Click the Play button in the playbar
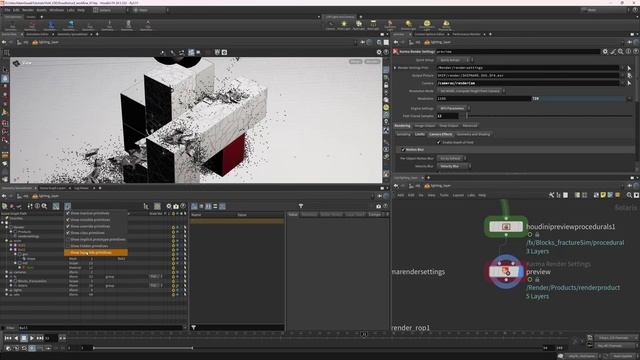 [x=32, y=338]
